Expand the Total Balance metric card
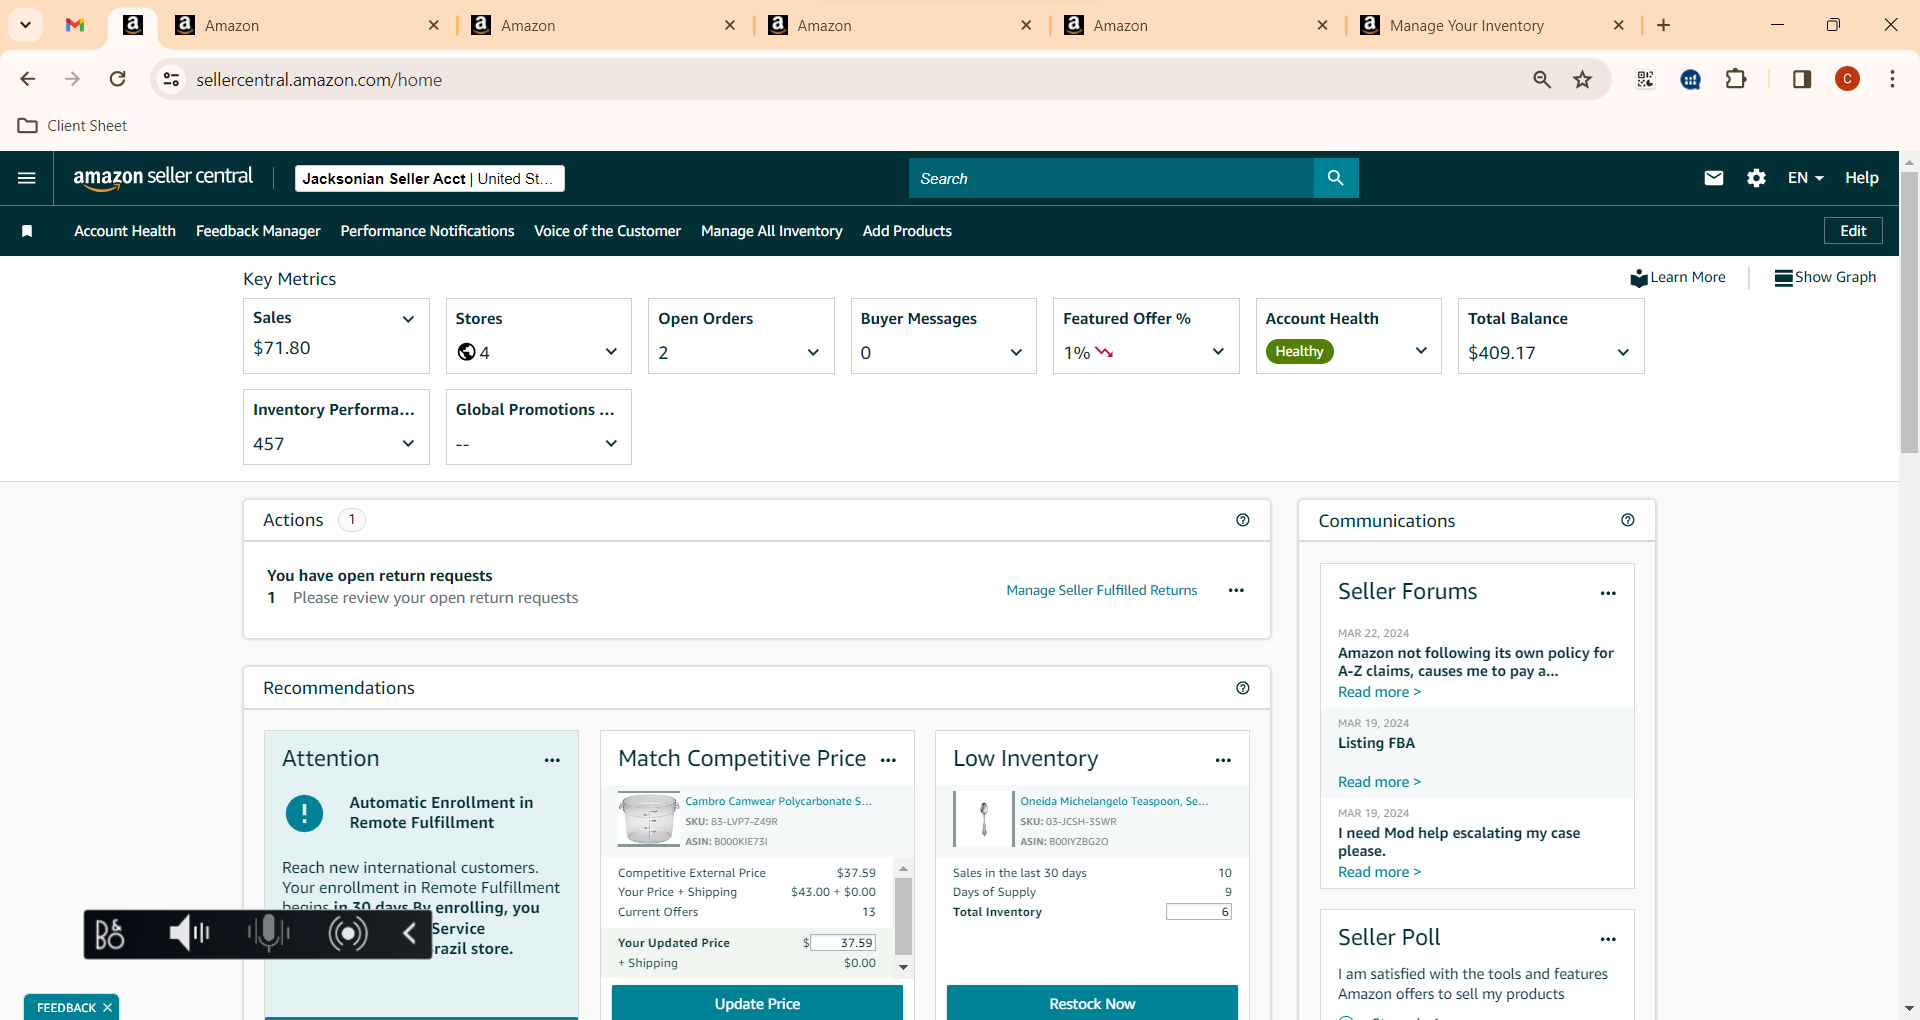The image size is (1920, 1020). click(1623, 352)
